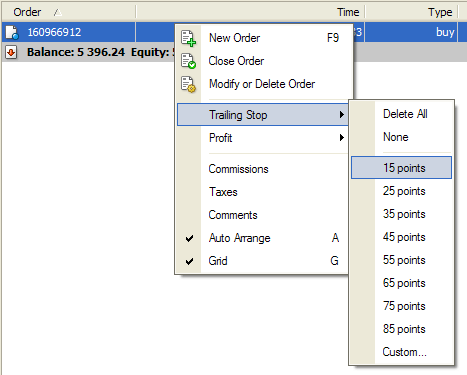Set trailing stop to 55 points
The image size is (467, 375).
(401, 260)
